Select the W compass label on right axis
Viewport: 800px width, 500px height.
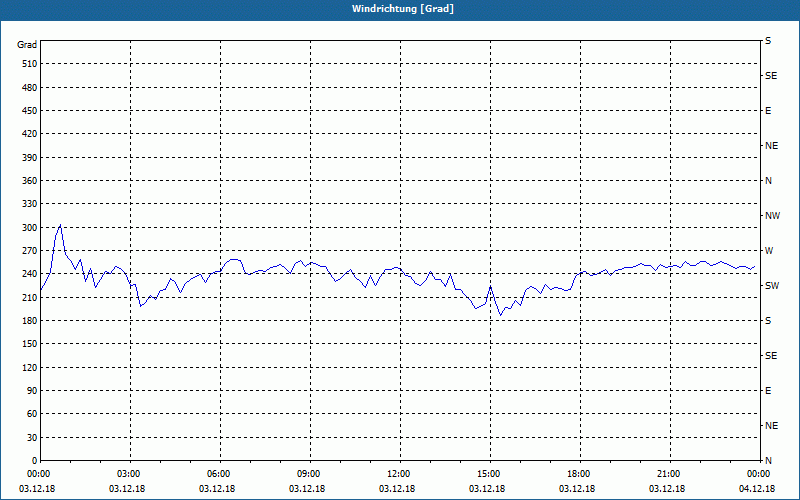click(769, 251)
